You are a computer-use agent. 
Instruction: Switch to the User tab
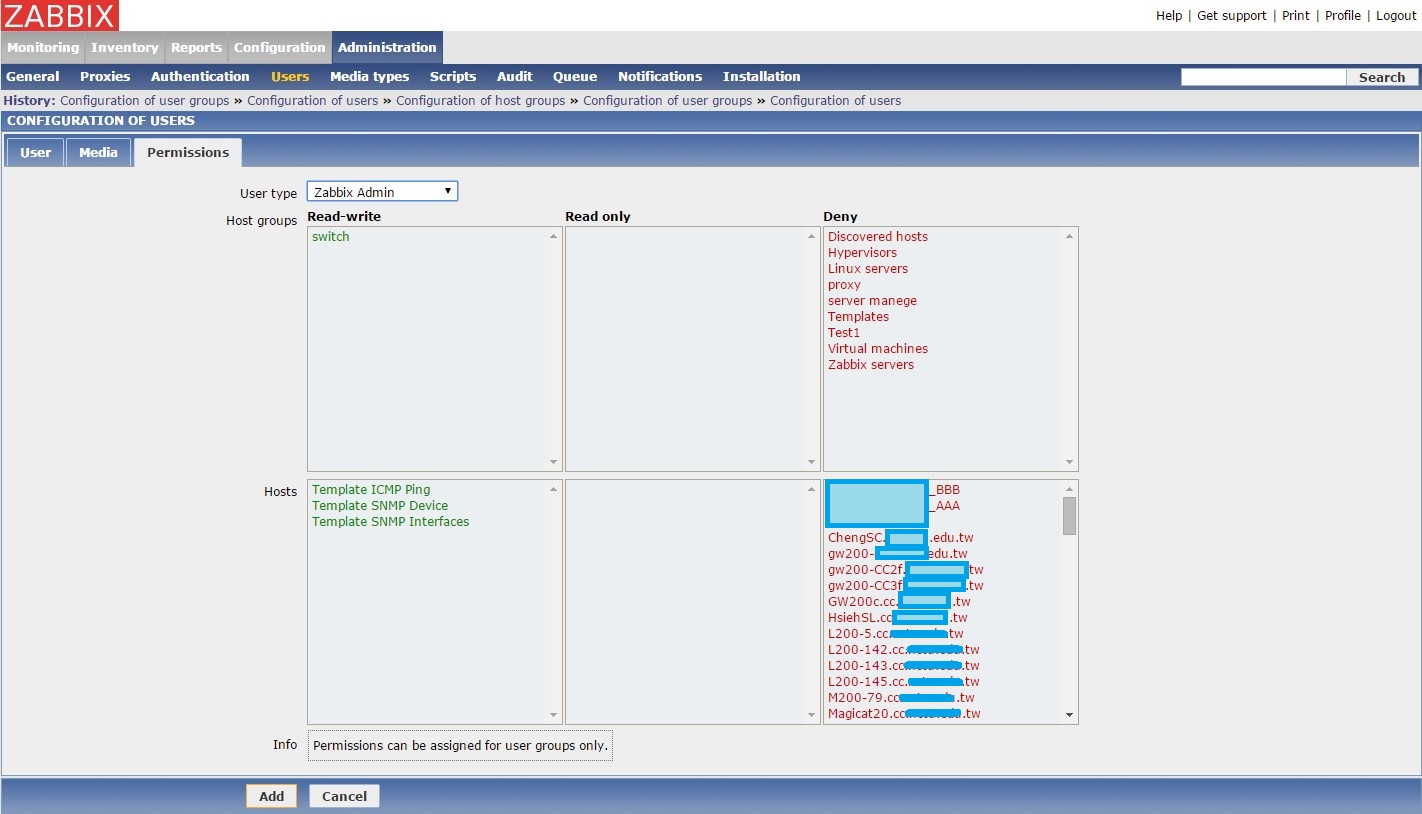coord(35,152)
